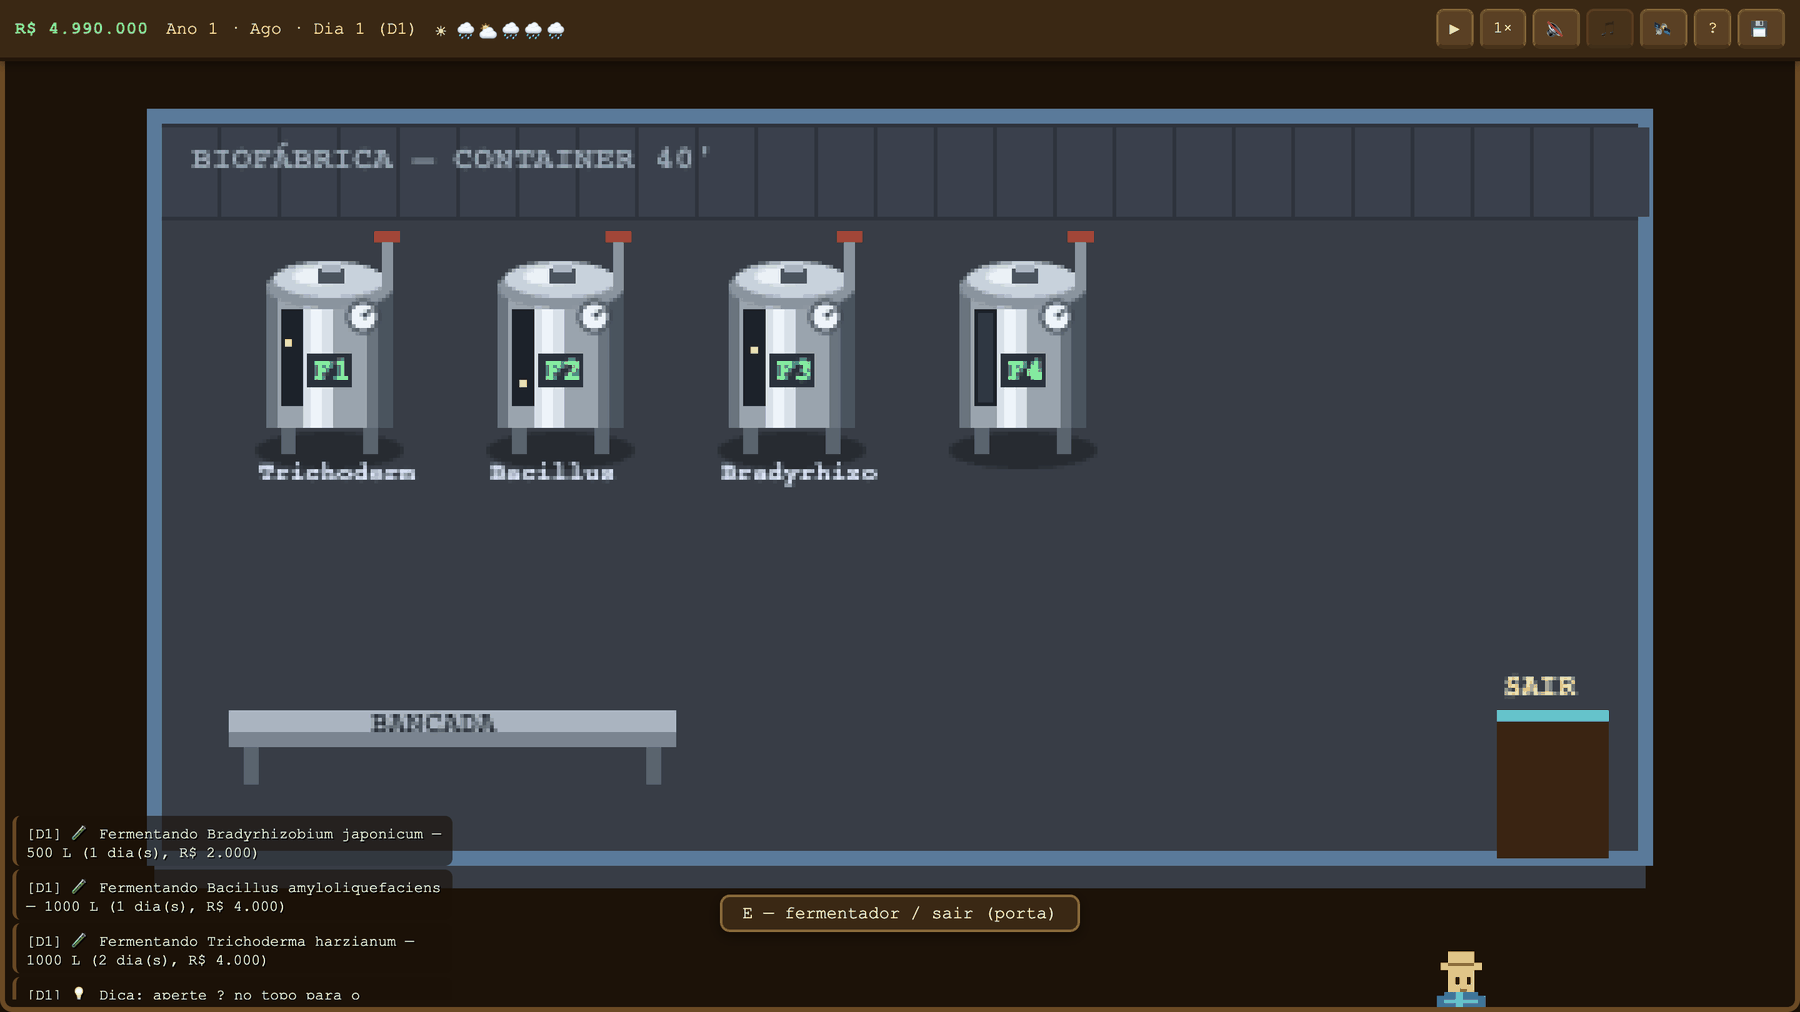Toggle the music note button
The height and width of the screenshot is (1012, 1800).
(x=1609, y=28)
